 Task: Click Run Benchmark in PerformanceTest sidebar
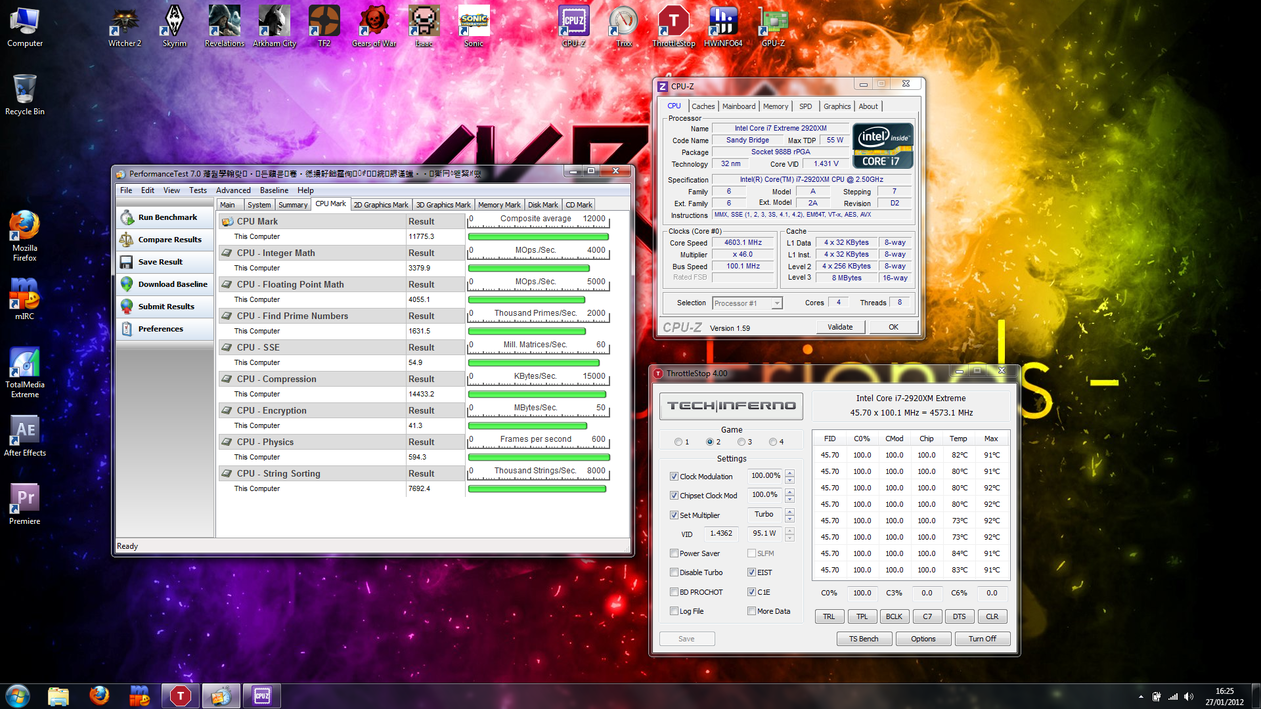point(166,217)
